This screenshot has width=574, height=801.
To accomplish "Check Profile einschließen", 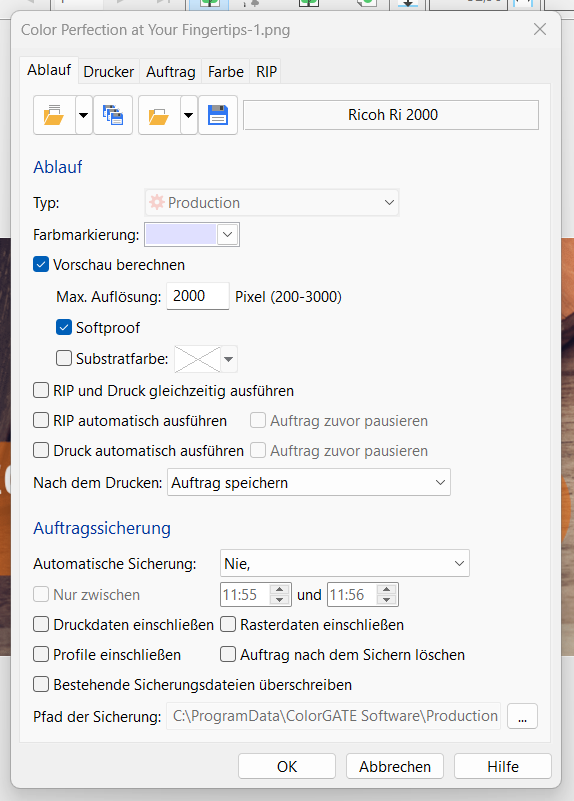I will (x=41, y=654).
